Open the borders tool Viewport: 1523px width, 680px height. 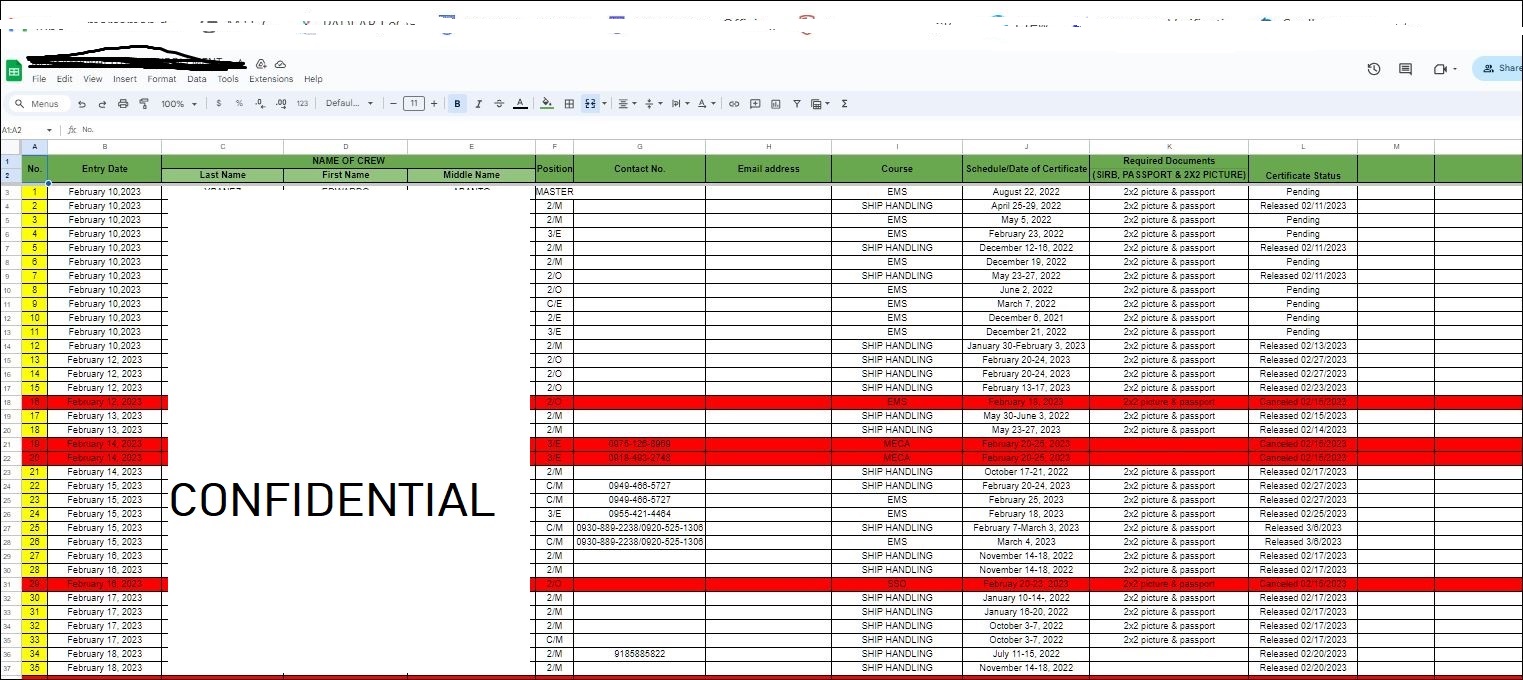tap(569, 103)
